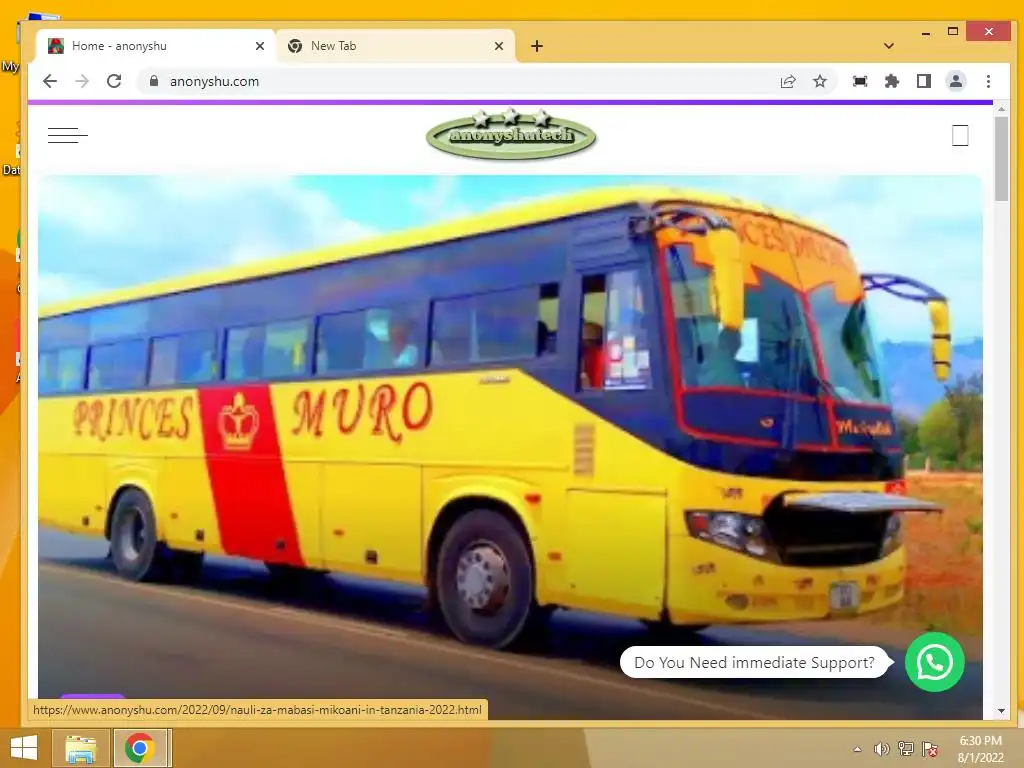Expand the tab search dropdown arrow
The width and height of the screenshot is (1024, 768).
click(889, 46)
